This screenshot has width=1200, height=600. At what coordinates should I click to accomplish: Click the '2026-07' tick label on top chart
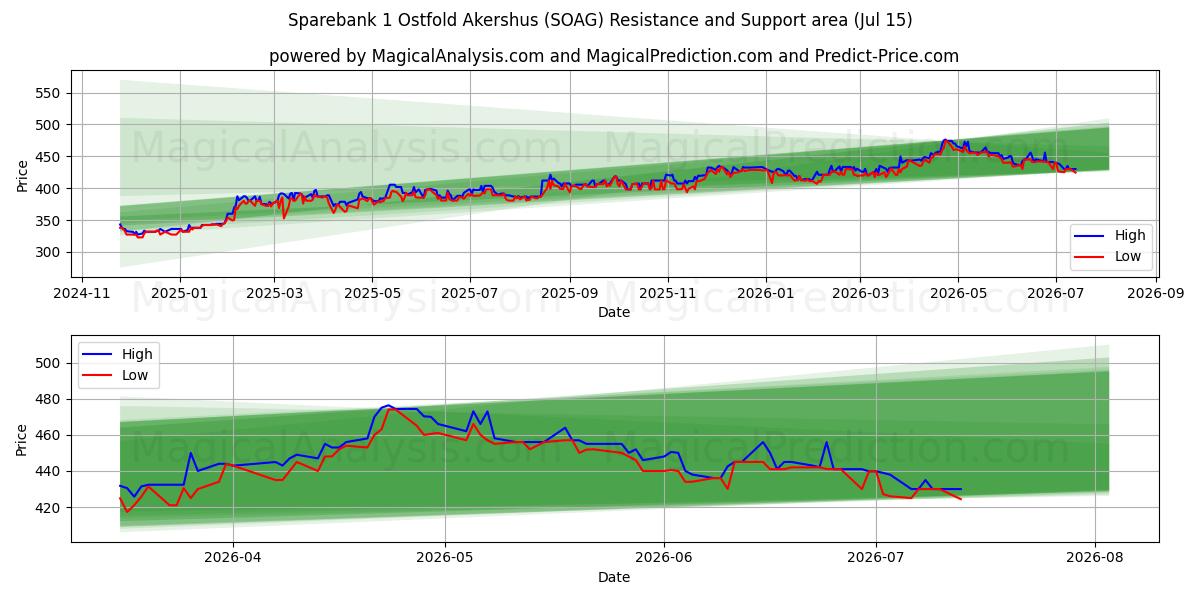[1057, 294]
